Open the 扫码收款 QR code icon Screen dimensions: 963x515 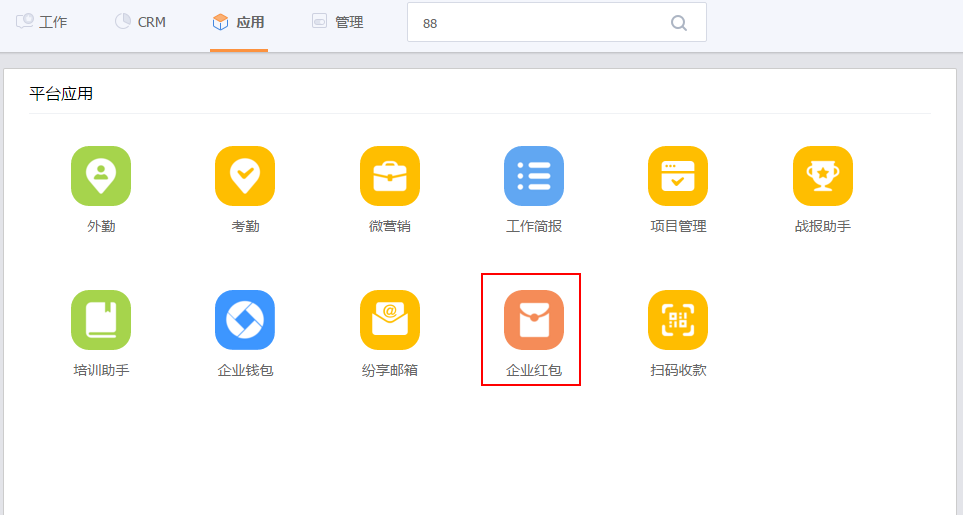(678, 320)
